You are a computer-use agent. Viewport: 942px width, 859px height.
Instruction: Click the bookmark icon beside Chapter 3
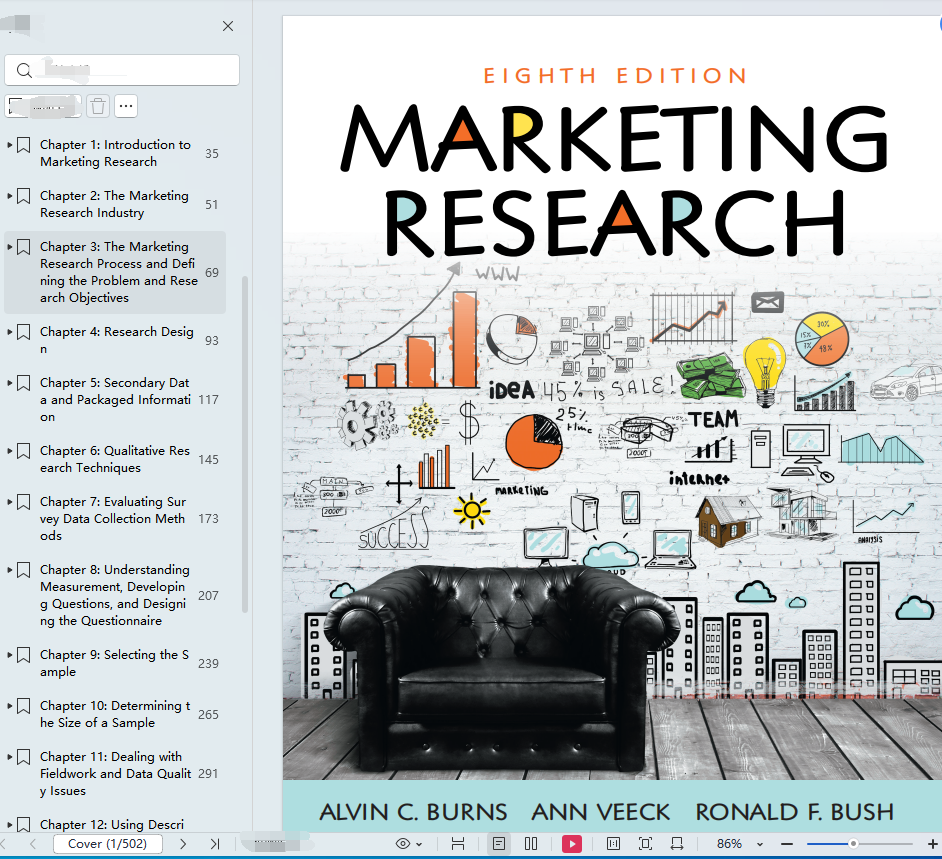point(23,247)
